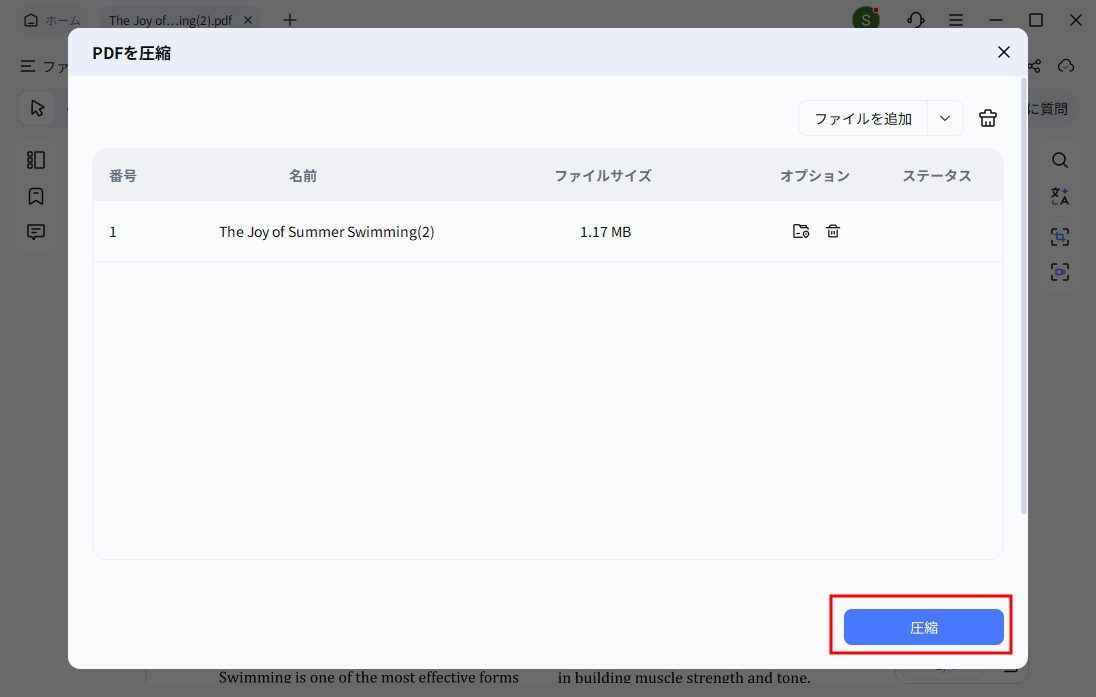
Task: Click the search magnifier icon on right
Action: pos(1060,160)
